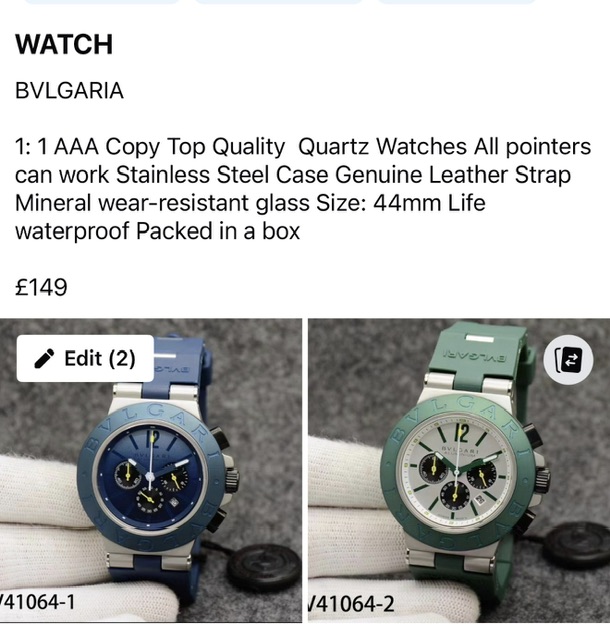Screen dimensions: 610x640
Task: Select the £149 price text
Action: click(41, 287)
